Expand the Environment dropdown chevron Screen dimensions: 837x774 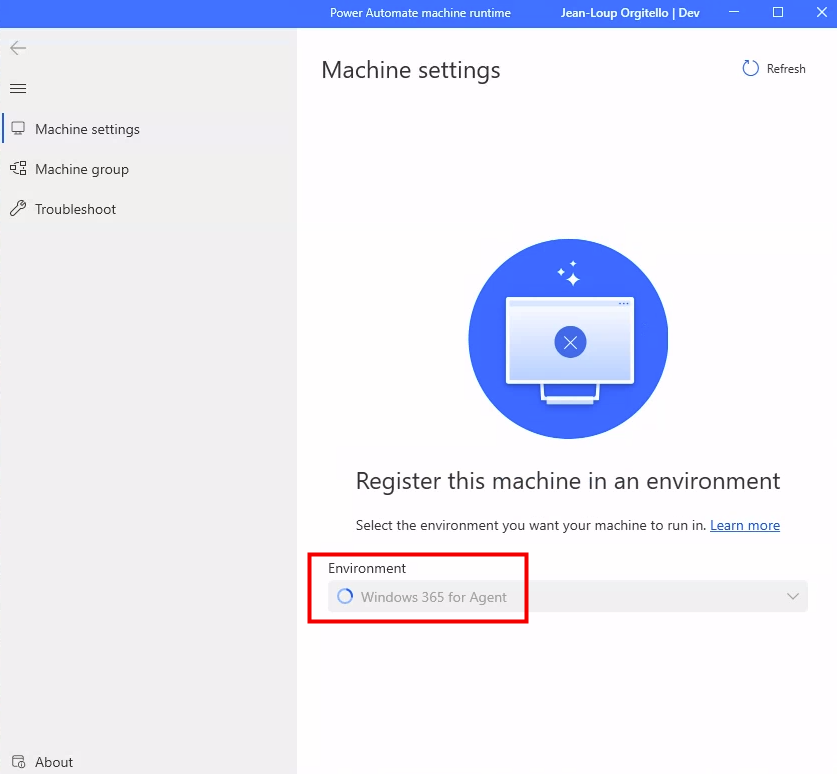793,597
